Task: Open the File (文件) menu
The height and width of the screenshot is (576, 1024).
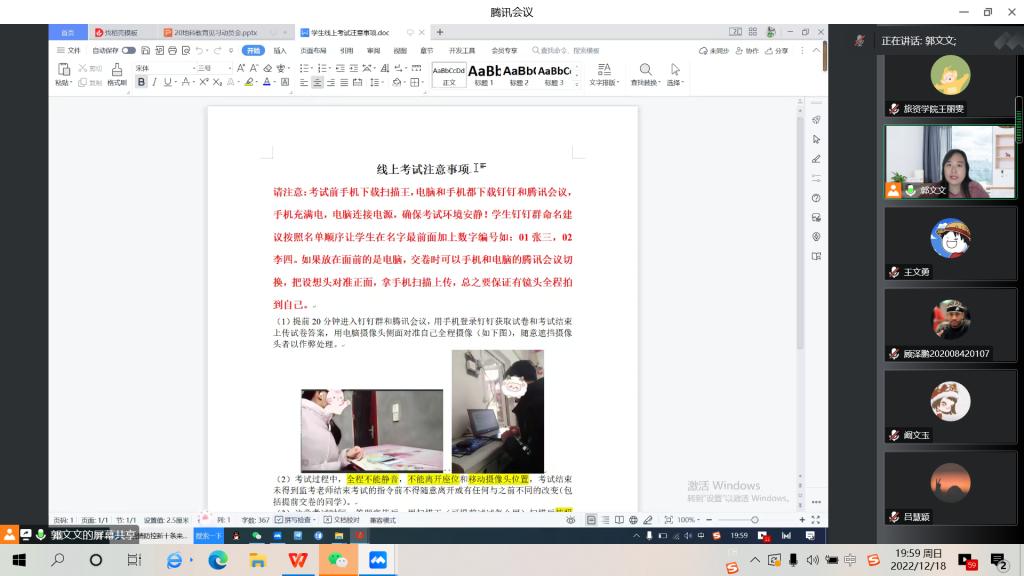Action: point(69,50)
